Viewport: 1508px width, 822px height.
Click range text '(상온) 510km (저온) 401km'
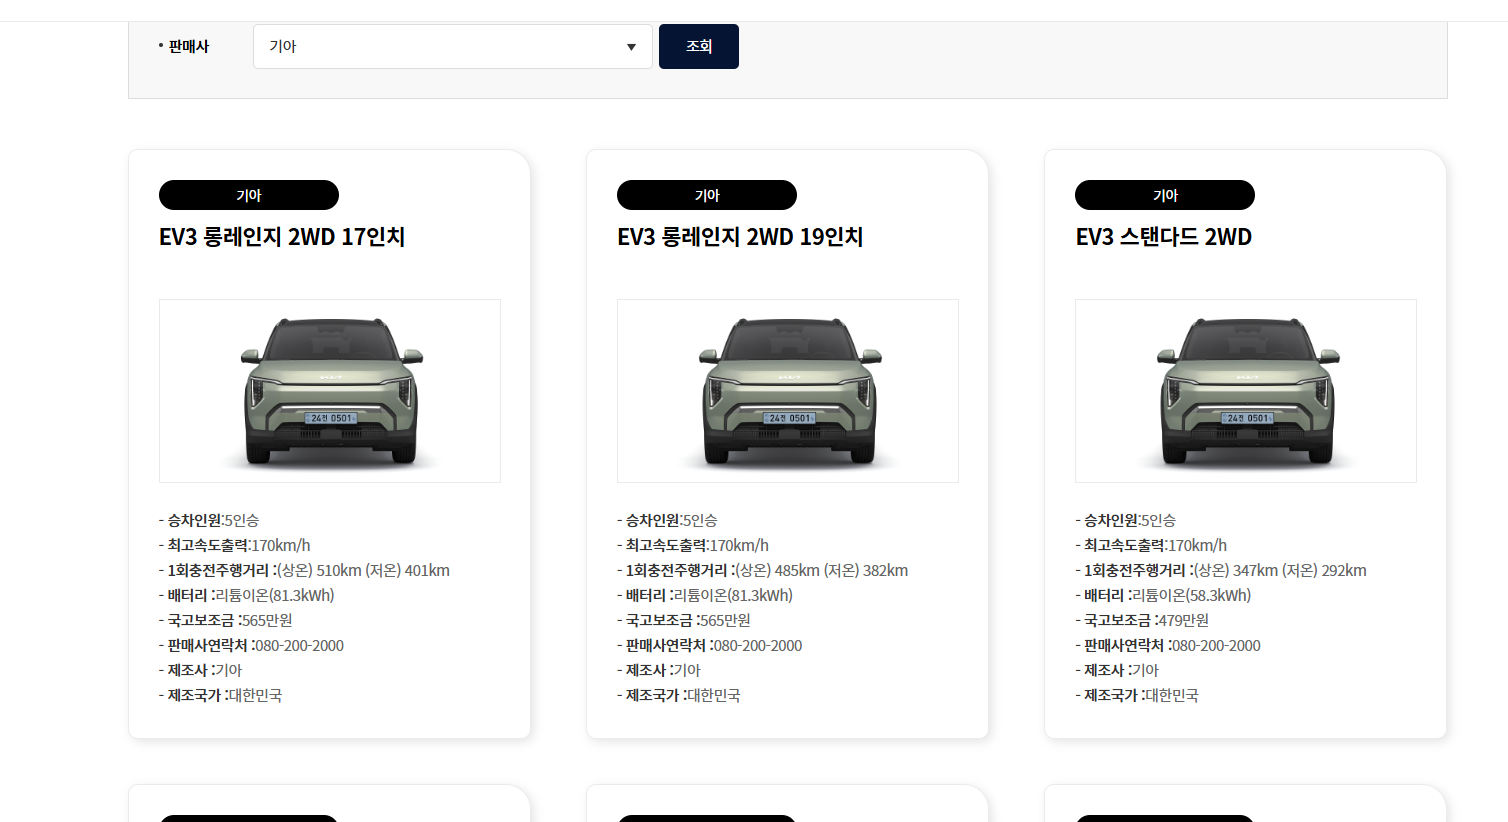tap(363, 570)
